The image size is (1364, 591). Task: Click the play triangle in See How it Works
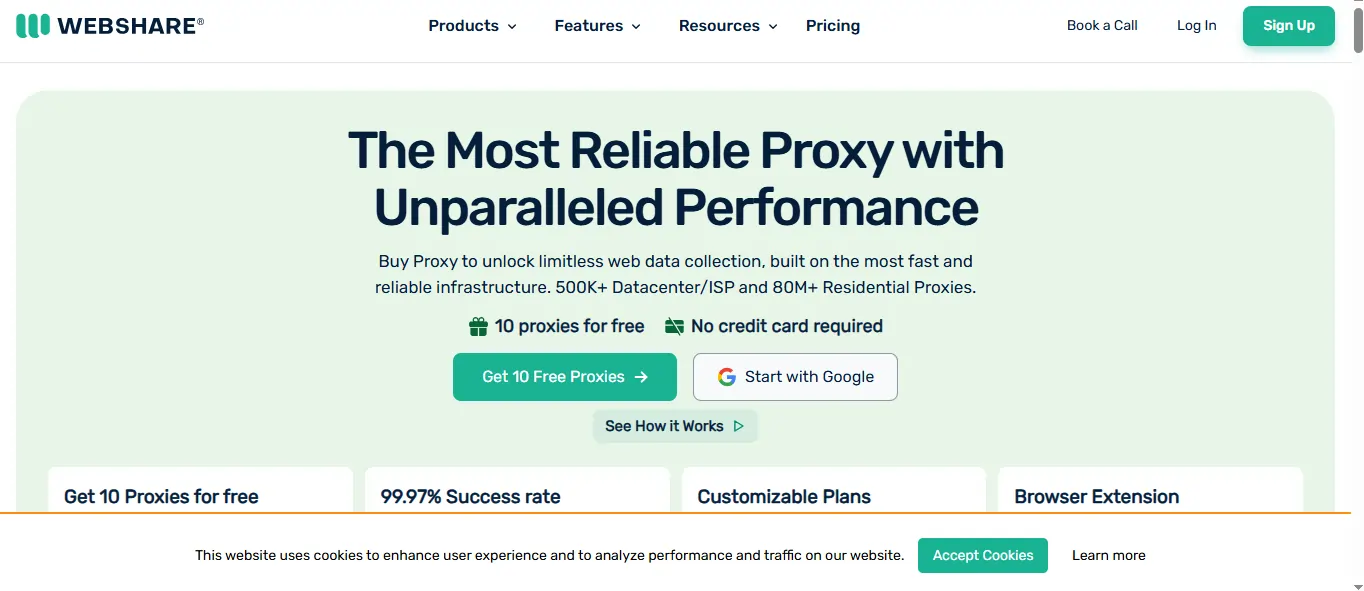click(739, 426)
